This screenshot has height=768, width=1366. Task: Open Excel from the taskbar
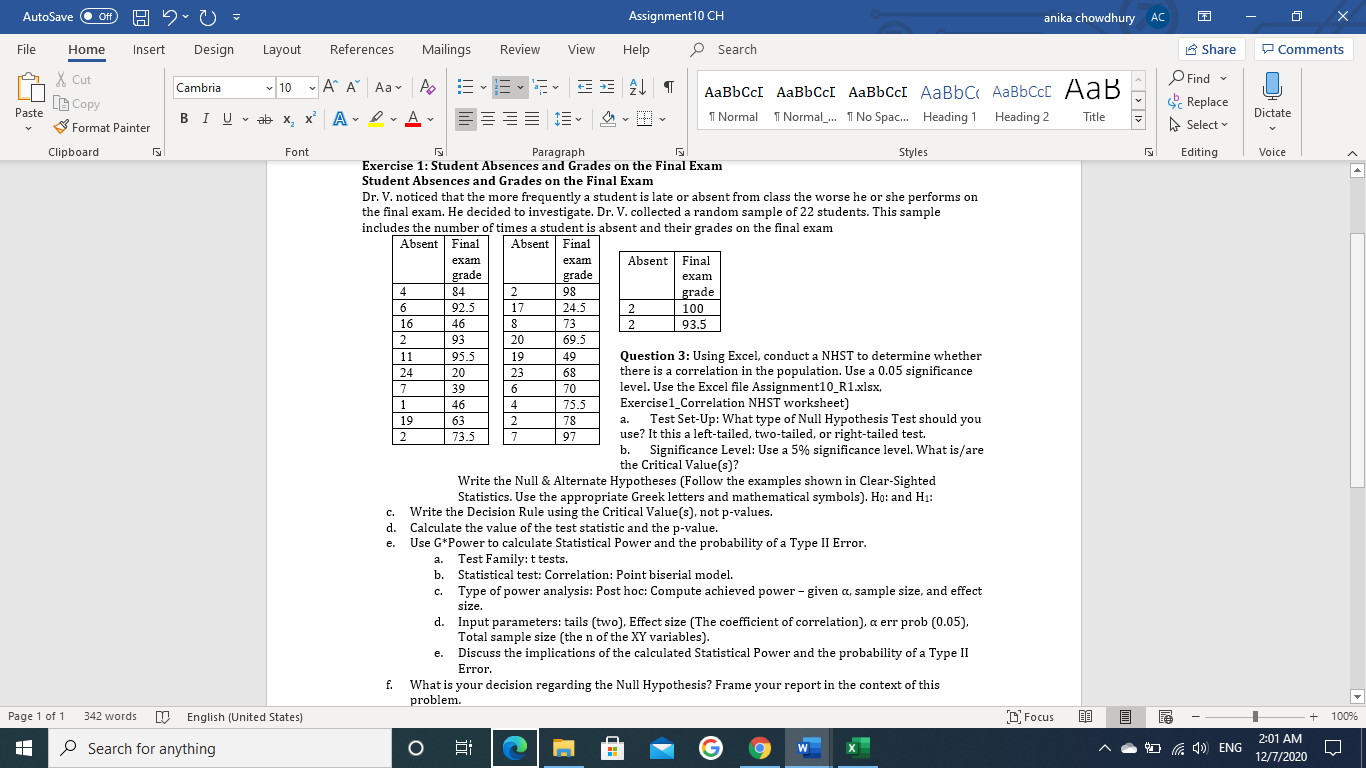[x=855, y=747]
